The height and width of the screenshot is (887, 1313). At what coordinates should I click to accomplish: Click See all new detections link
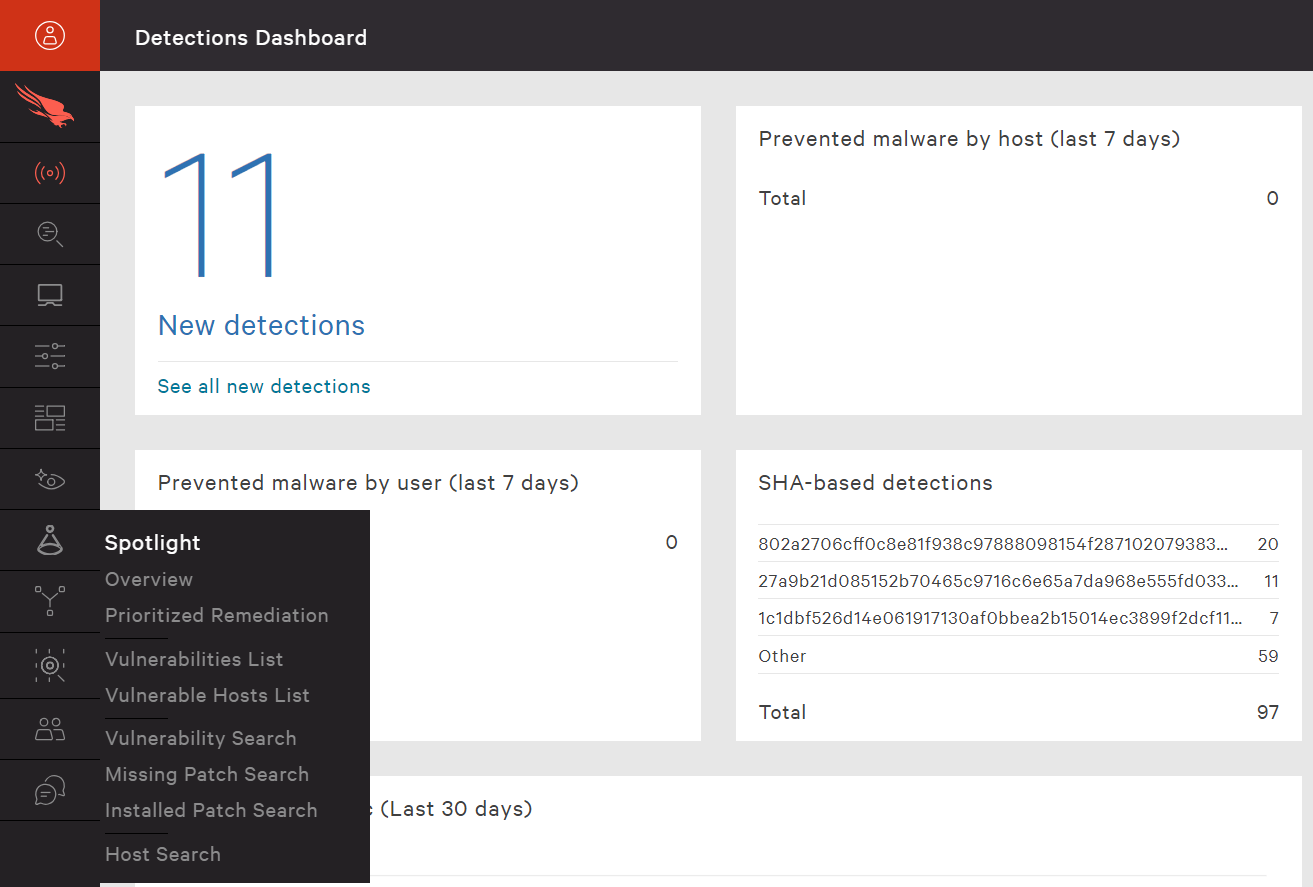(x=264, y=386)
